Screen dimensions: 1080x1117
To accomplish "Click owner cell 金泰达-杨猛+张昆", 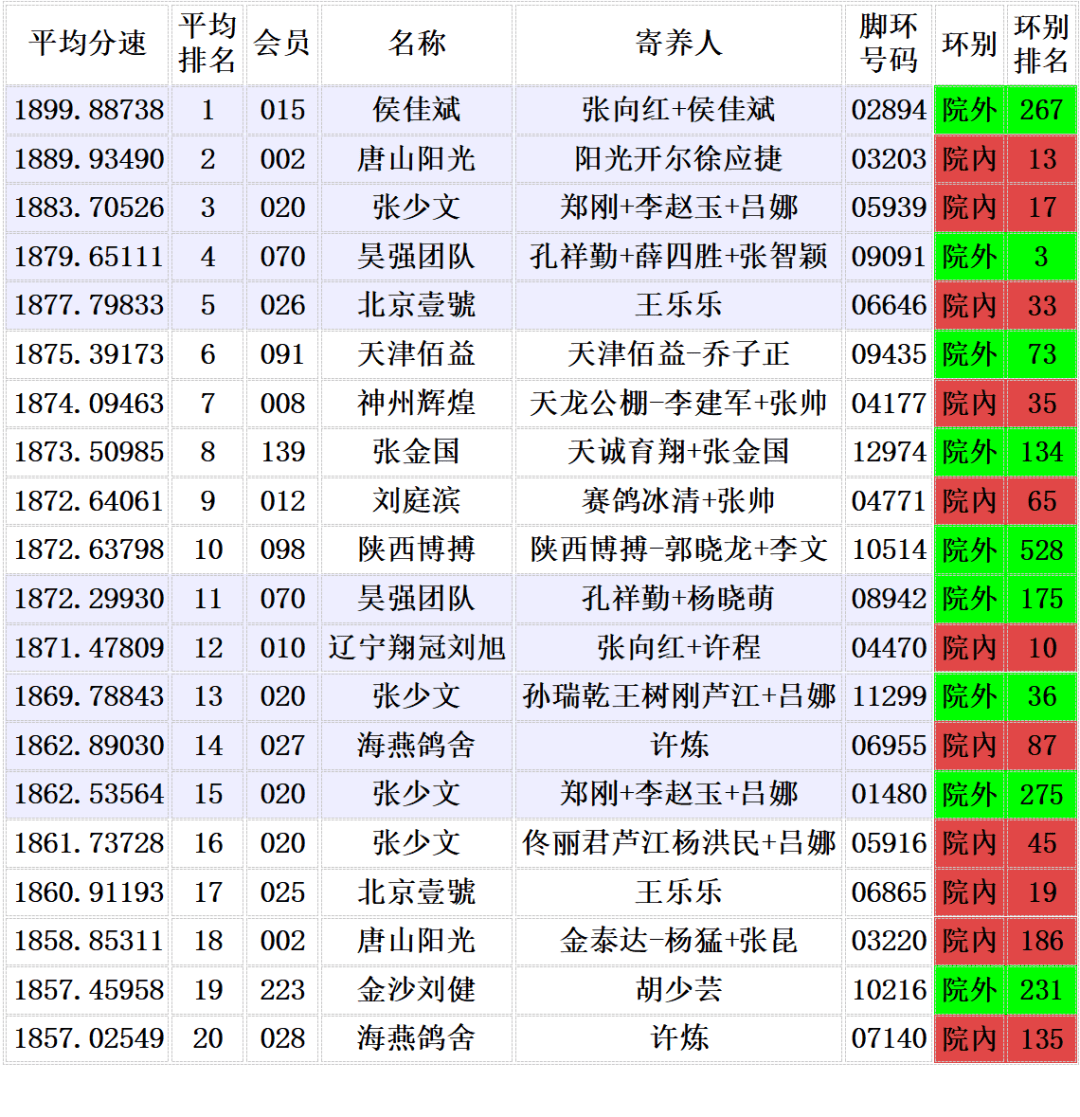I will (678, 941).
